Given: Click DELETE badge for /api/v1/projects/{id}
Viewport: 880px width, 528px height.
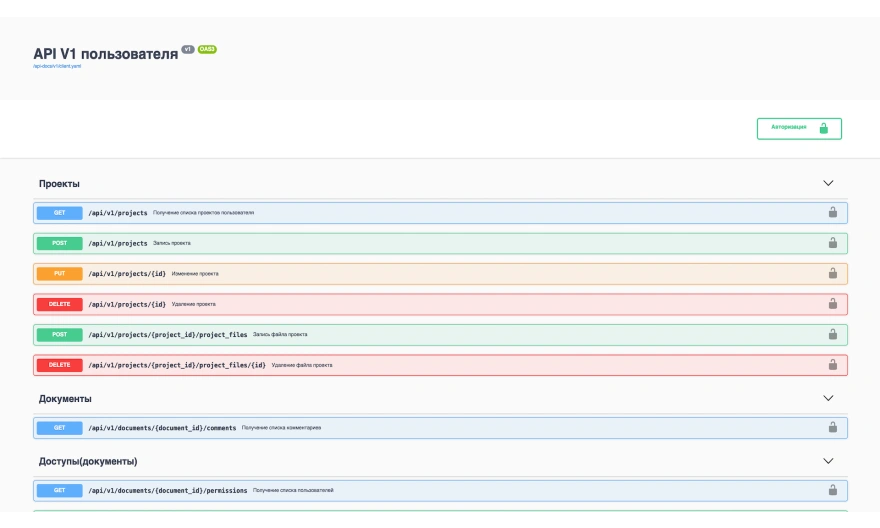Looking at the screenshot, I should pyautogui.click(x=60, y=304).
